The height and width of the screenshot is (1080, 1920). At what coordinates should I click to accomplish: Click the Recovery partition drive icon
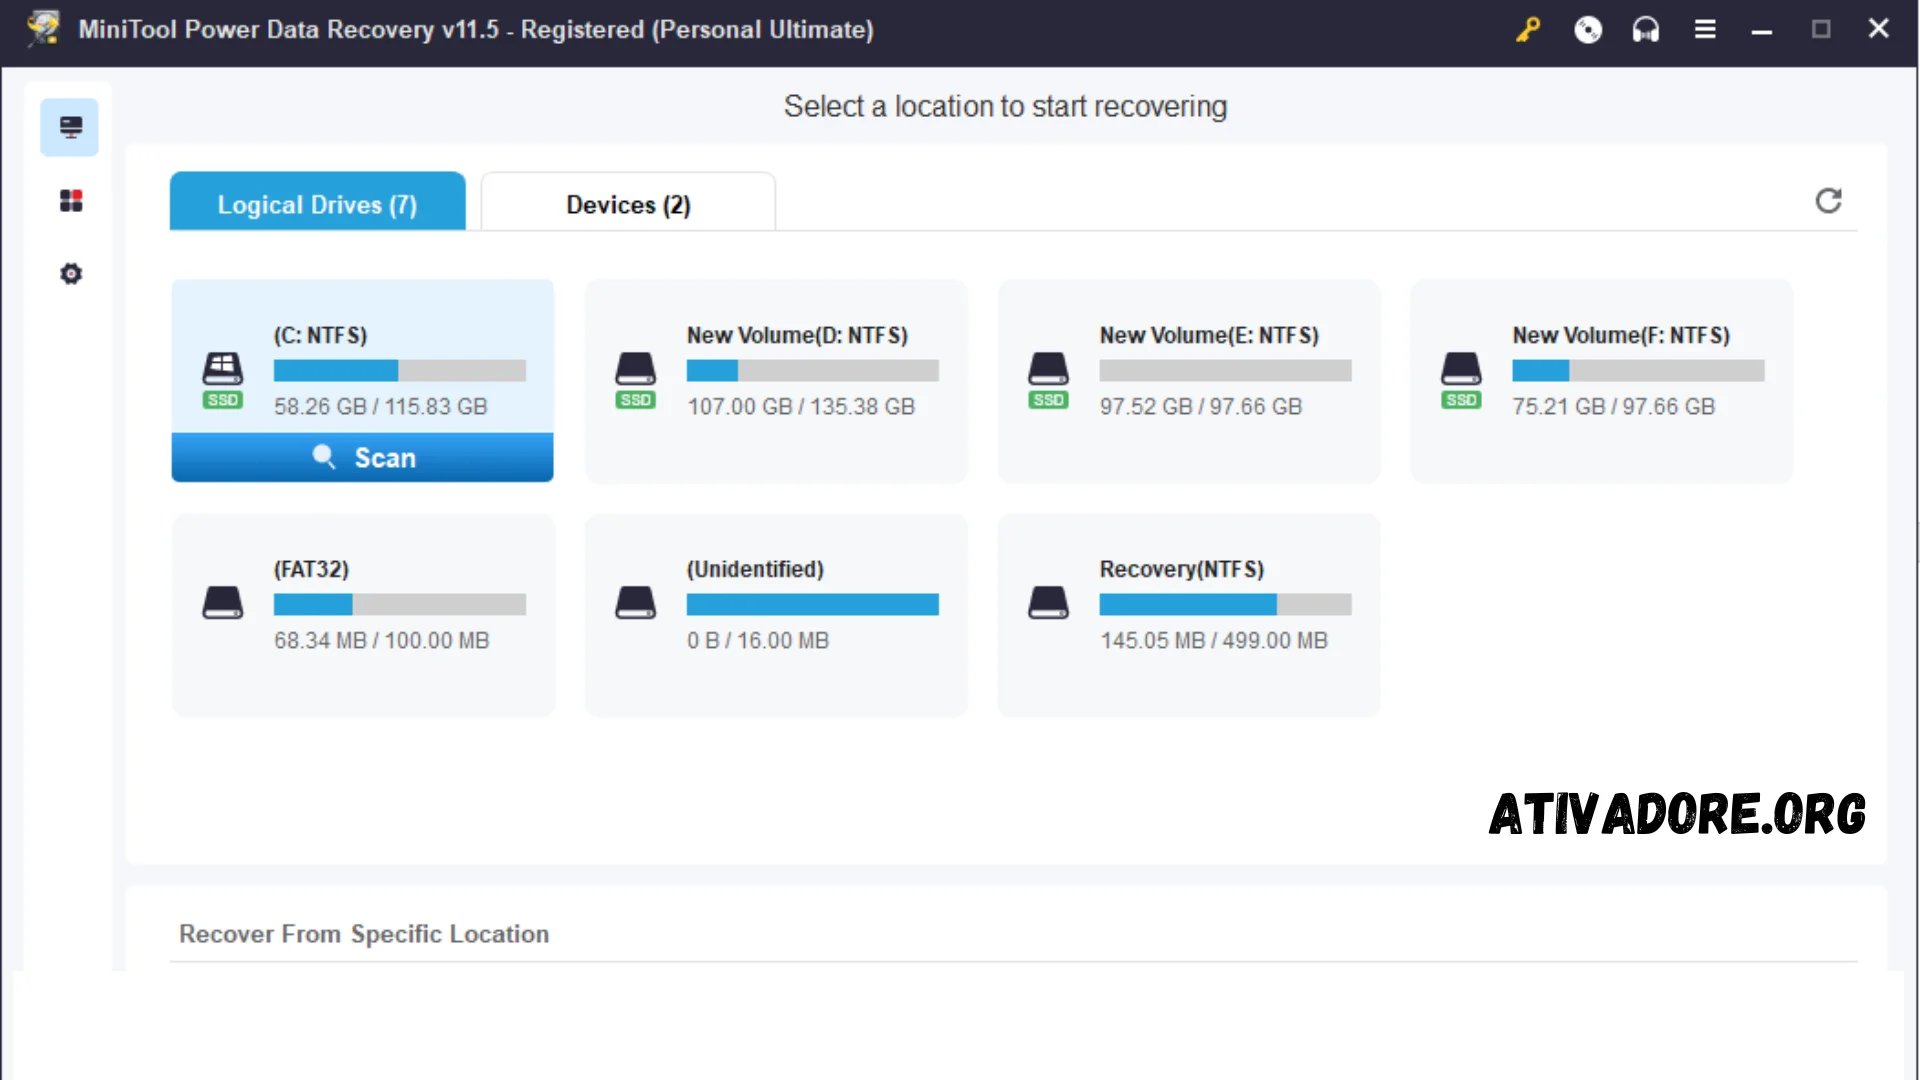coord(1048,603)
